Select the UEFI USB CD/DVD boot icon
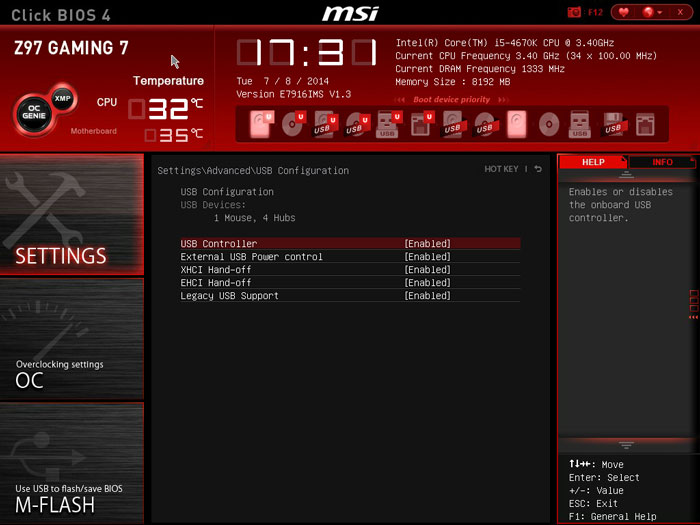 [357, 124]
